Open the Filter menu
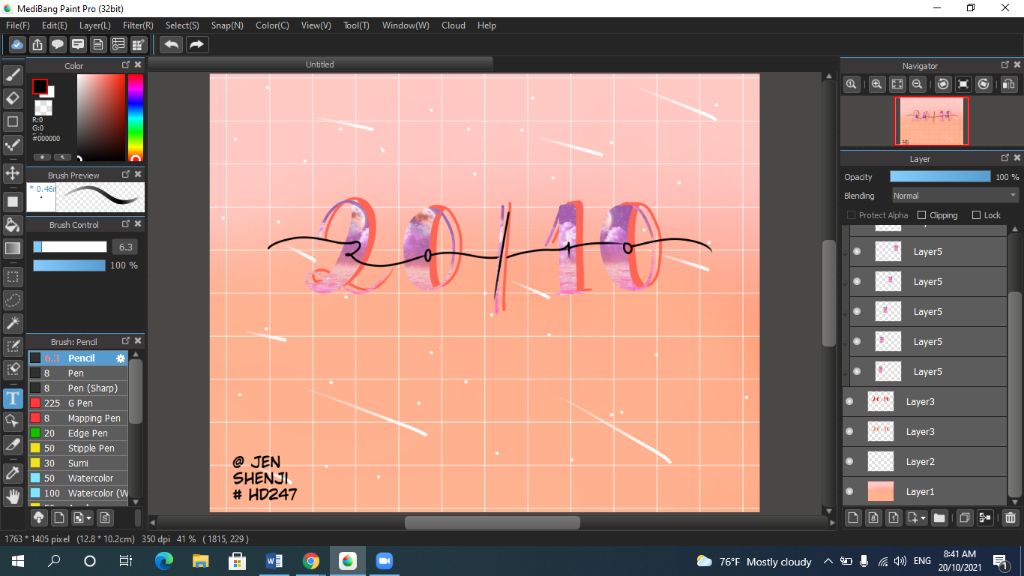The width and height of the screenshot is (1024, 576). click(138, 25)
